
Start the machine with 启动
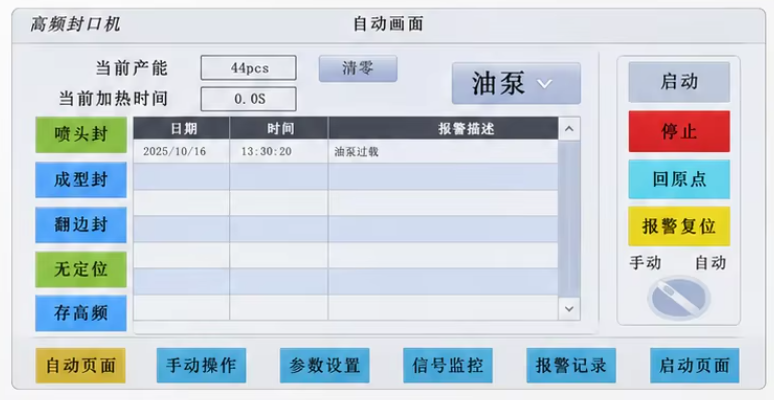[679, 82]
